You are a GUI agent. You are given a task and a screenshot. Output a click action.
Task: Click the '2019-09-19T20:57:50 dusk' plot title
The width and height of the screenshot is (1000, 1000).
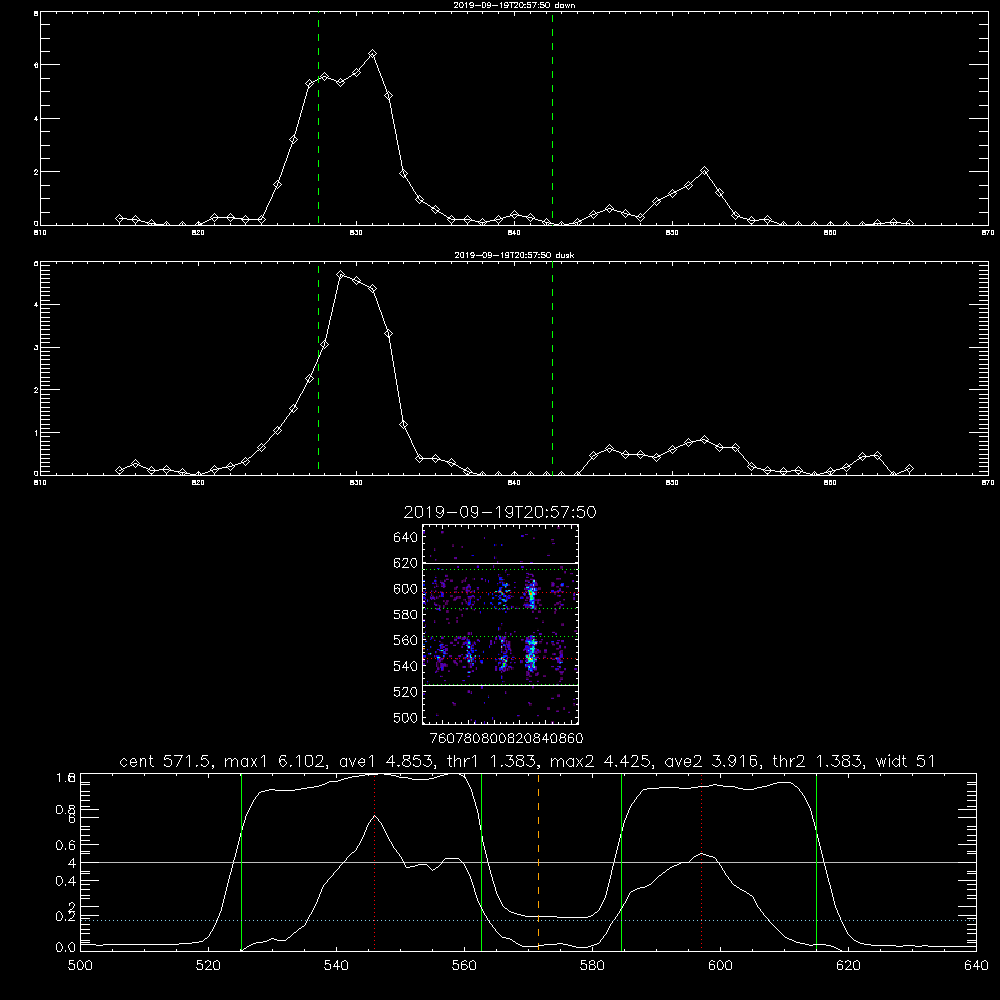tap(514, 255)
